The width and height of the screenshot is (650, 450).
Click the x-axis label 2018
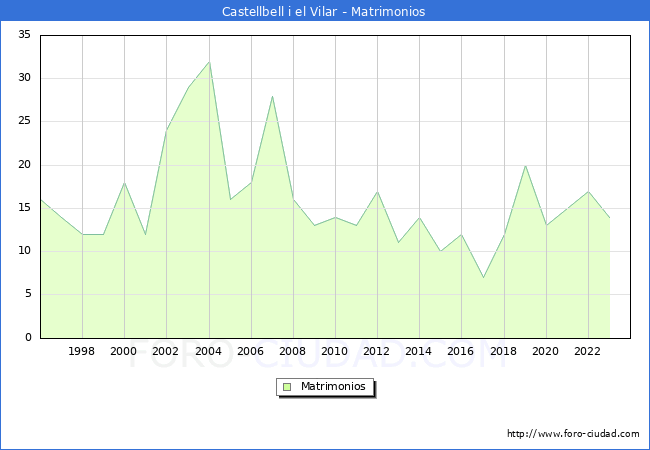pos(504,351)
